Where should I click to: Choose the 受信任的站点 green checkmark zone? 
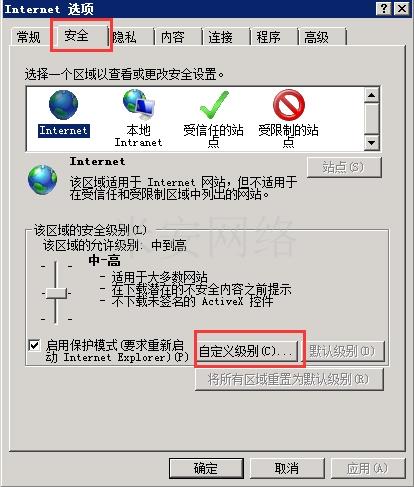pos(214,105)
